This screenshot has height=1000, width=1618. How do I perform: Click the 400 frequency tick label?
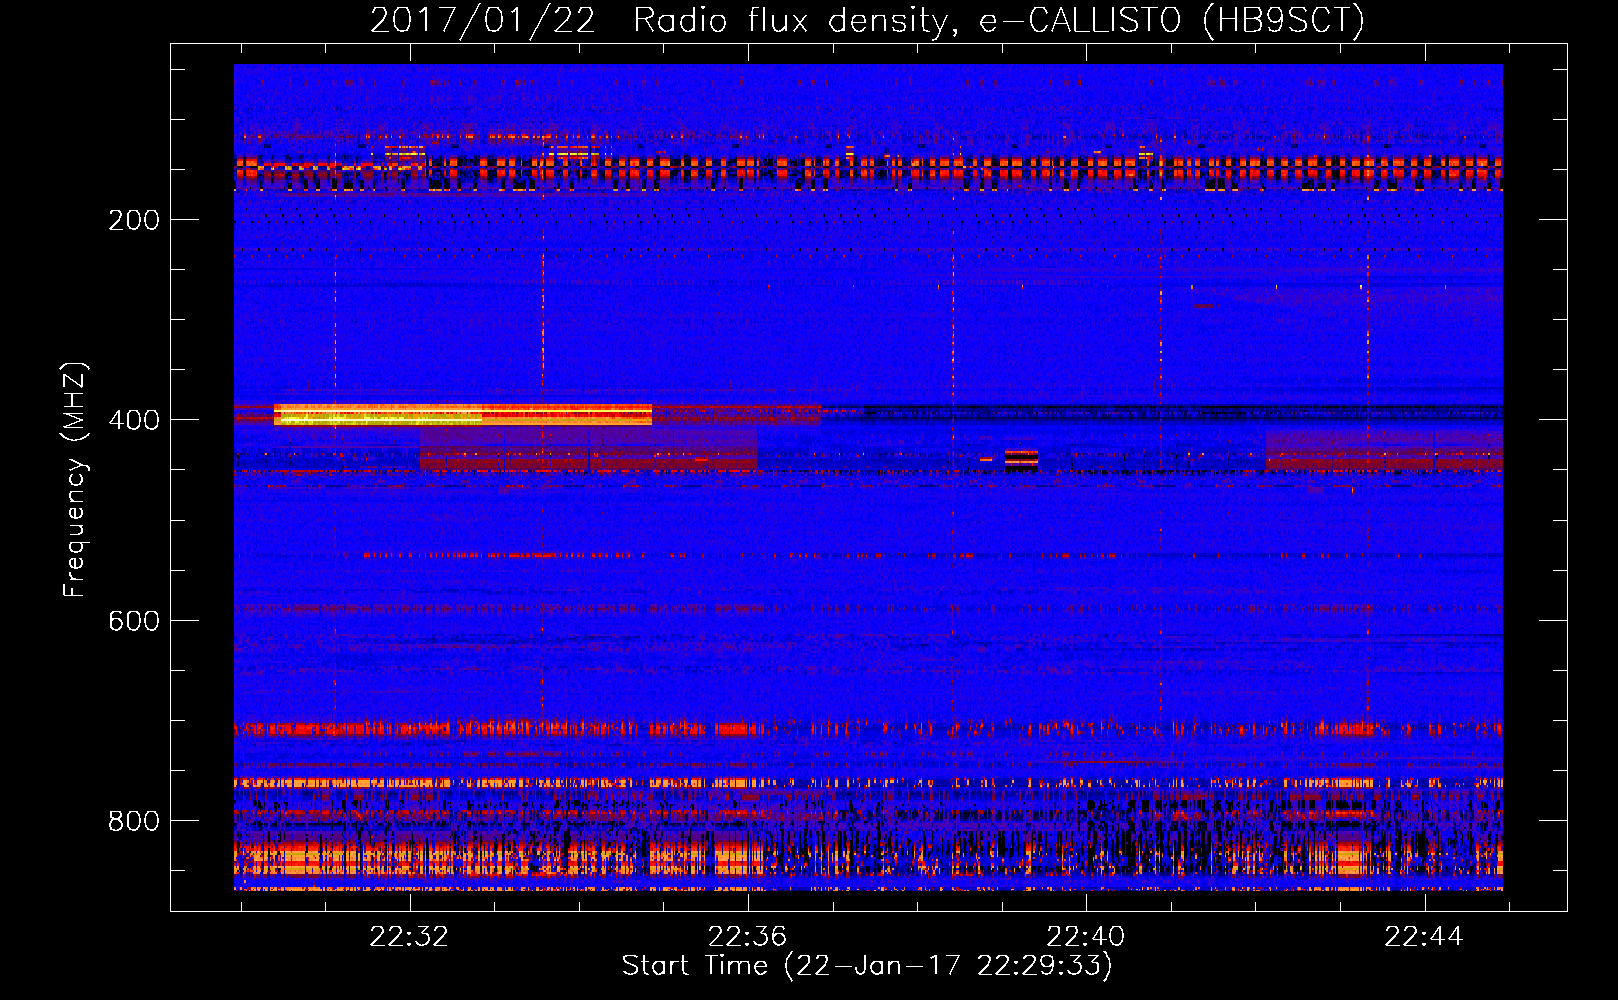[134, 420]
